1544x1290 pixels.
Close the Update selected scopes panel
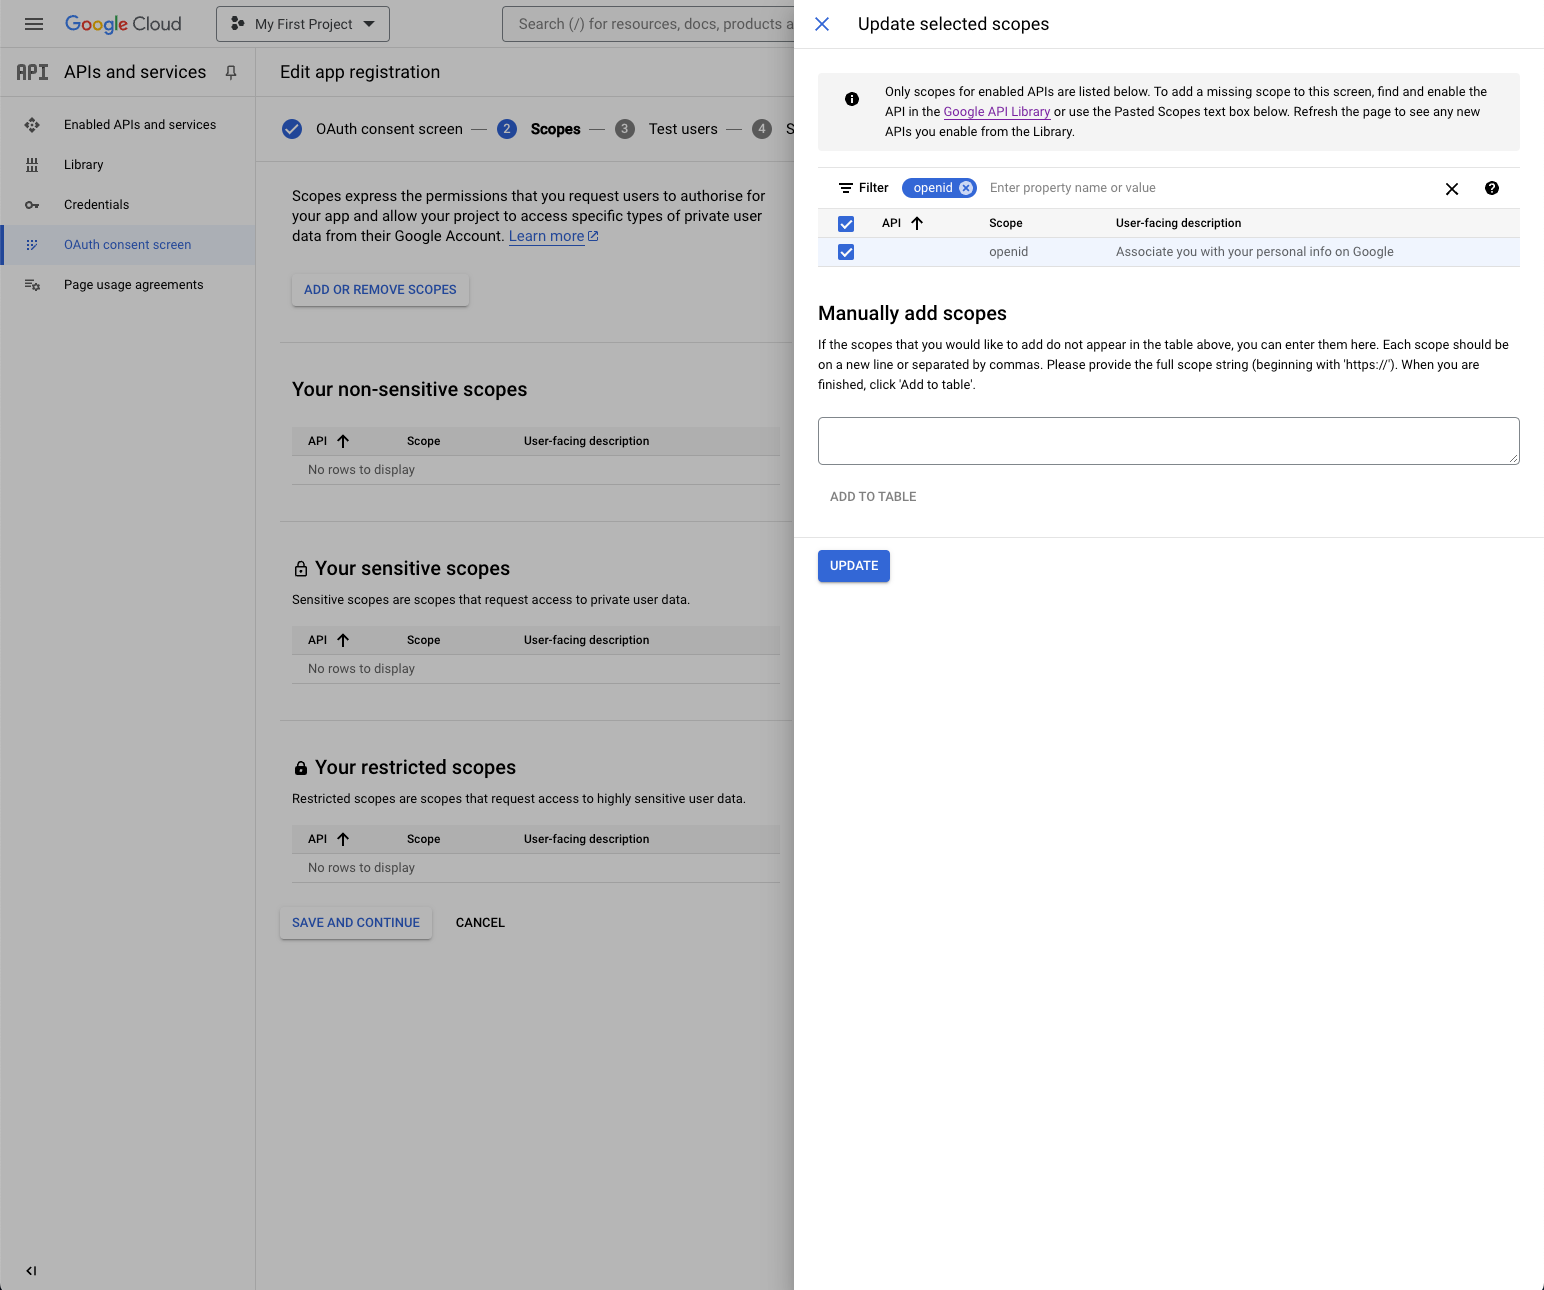(x=822, y=24)
